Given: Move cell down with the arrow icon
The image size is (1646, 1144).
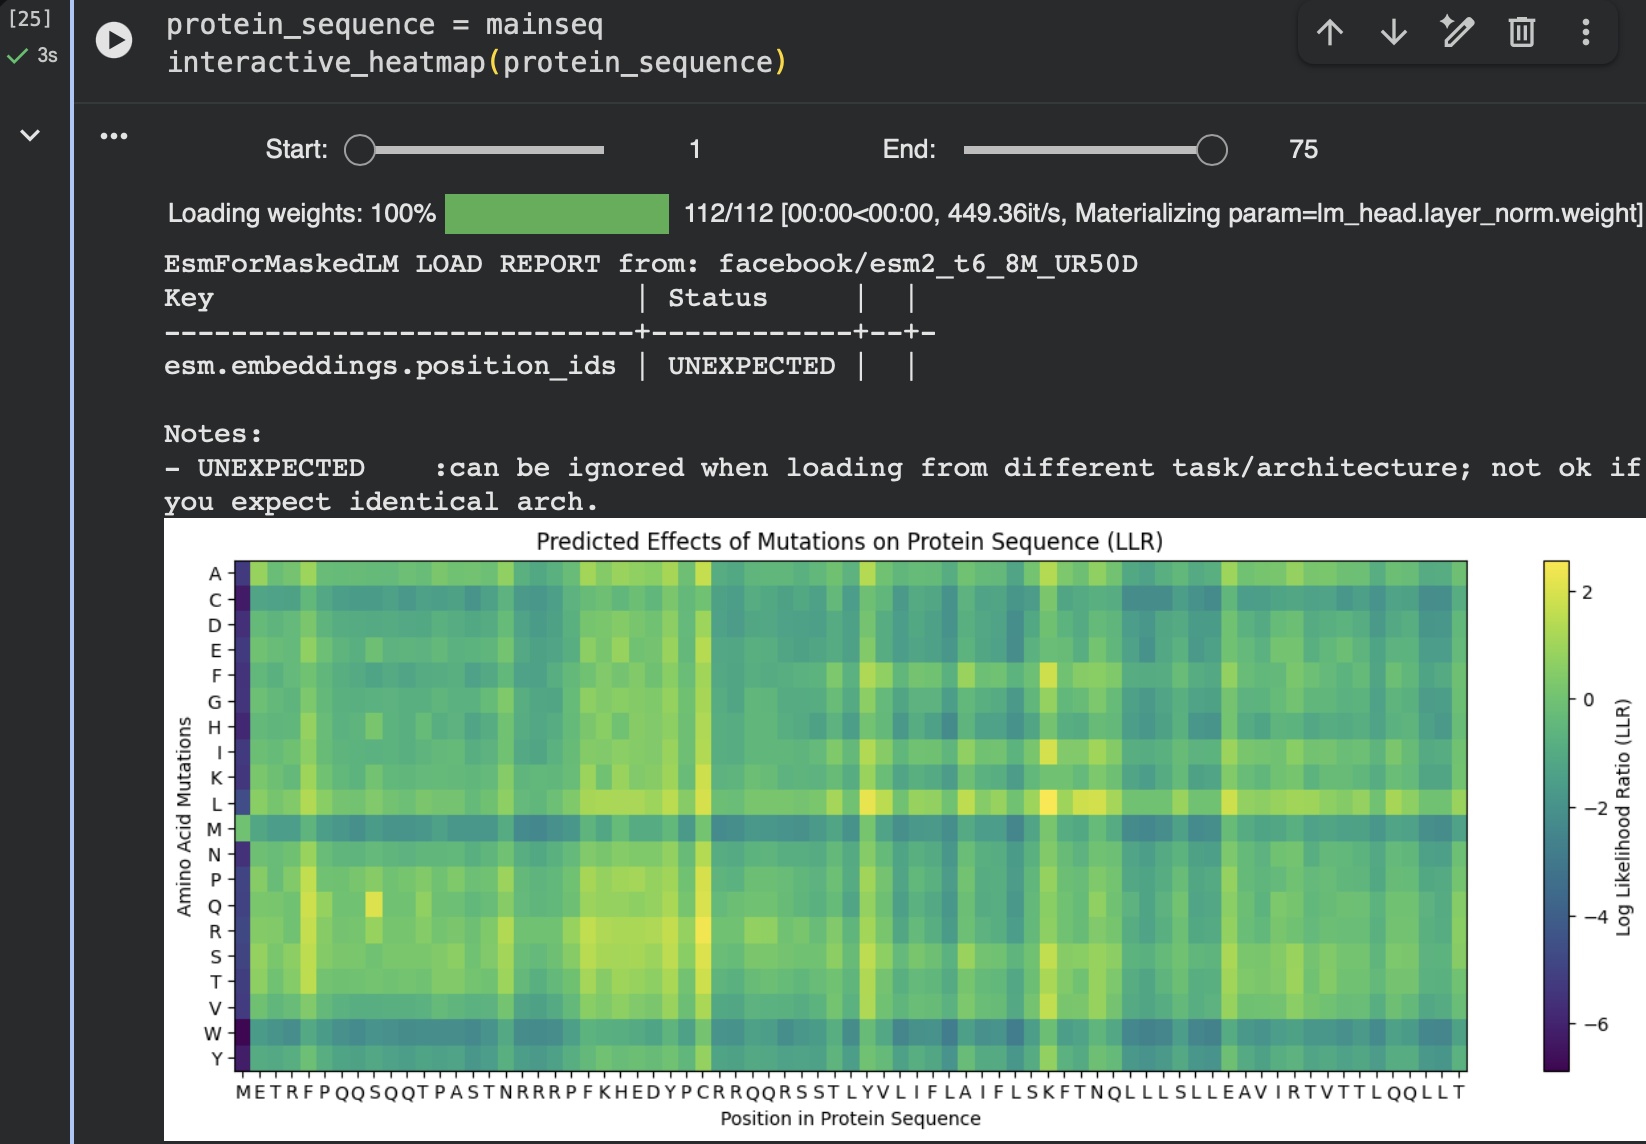Looking at the screenshot, I should click(x=1394, y=33).
